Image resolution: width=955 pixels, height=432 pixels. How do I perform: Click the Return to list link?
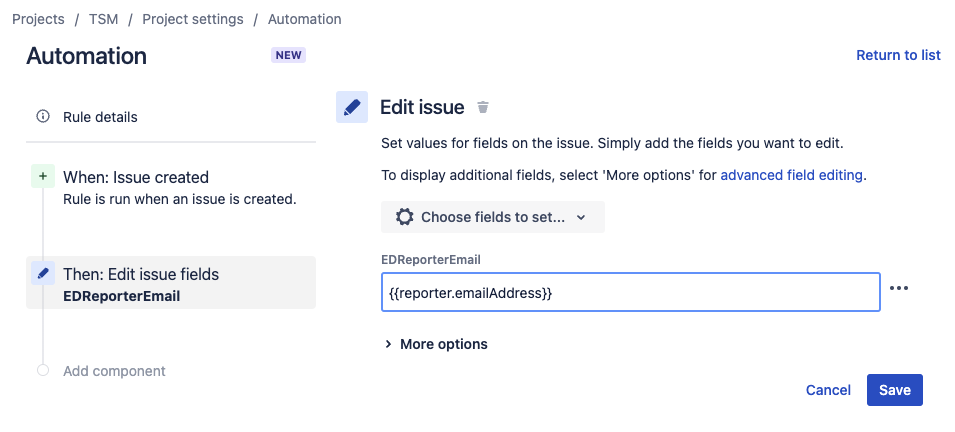[x=898, y=55]
